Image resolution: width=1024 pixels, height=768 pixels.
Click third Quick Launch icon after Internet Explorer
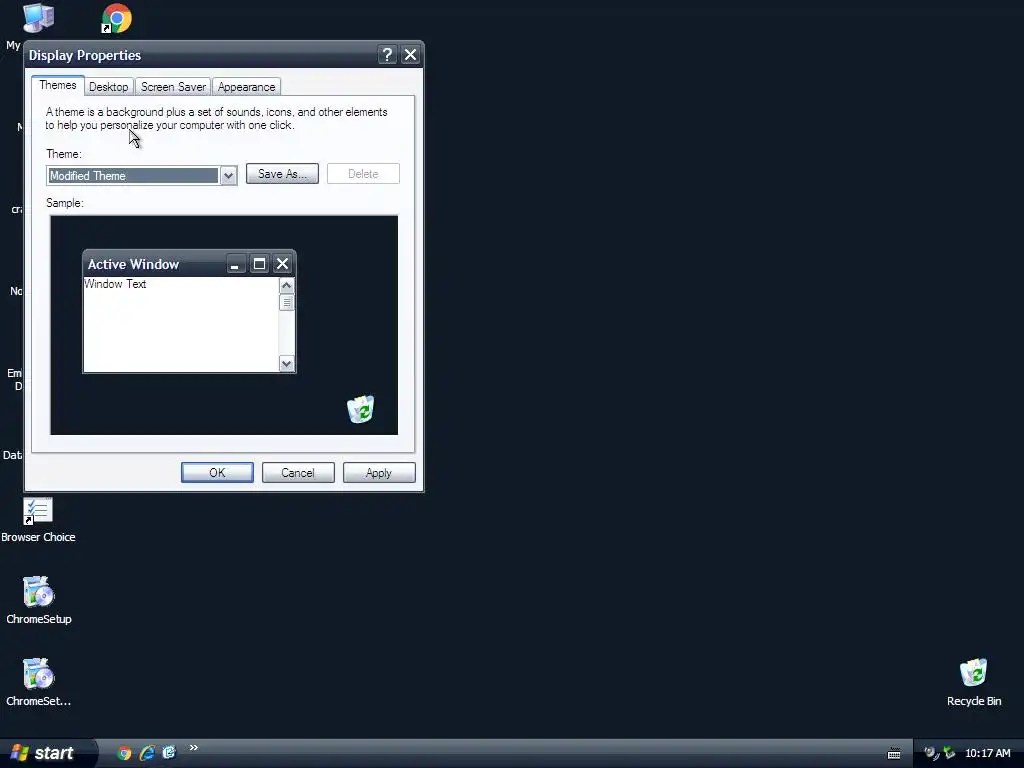[x=169, y=753]
